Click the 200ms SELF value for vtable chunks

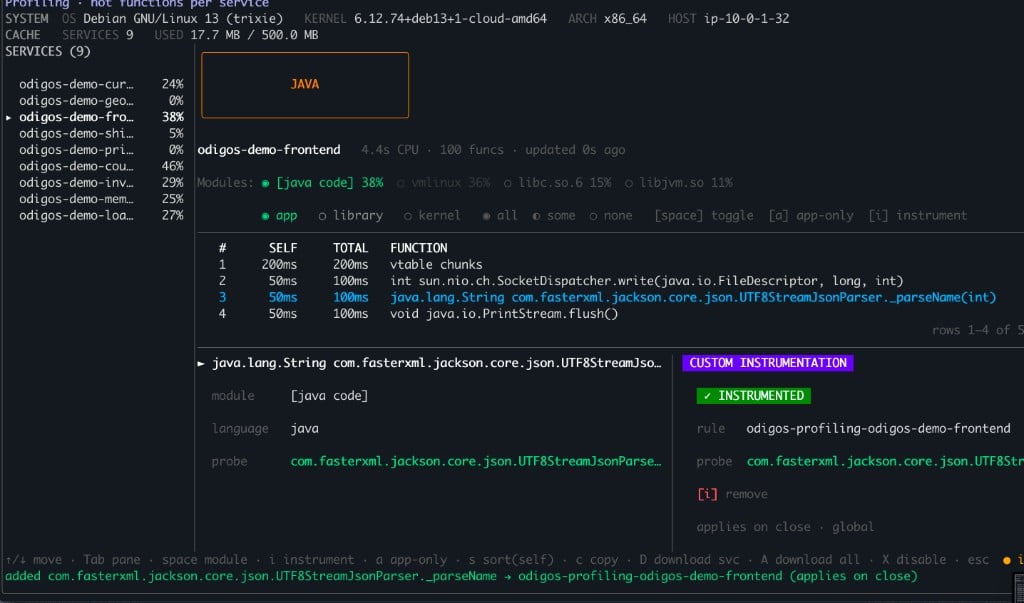279,264
